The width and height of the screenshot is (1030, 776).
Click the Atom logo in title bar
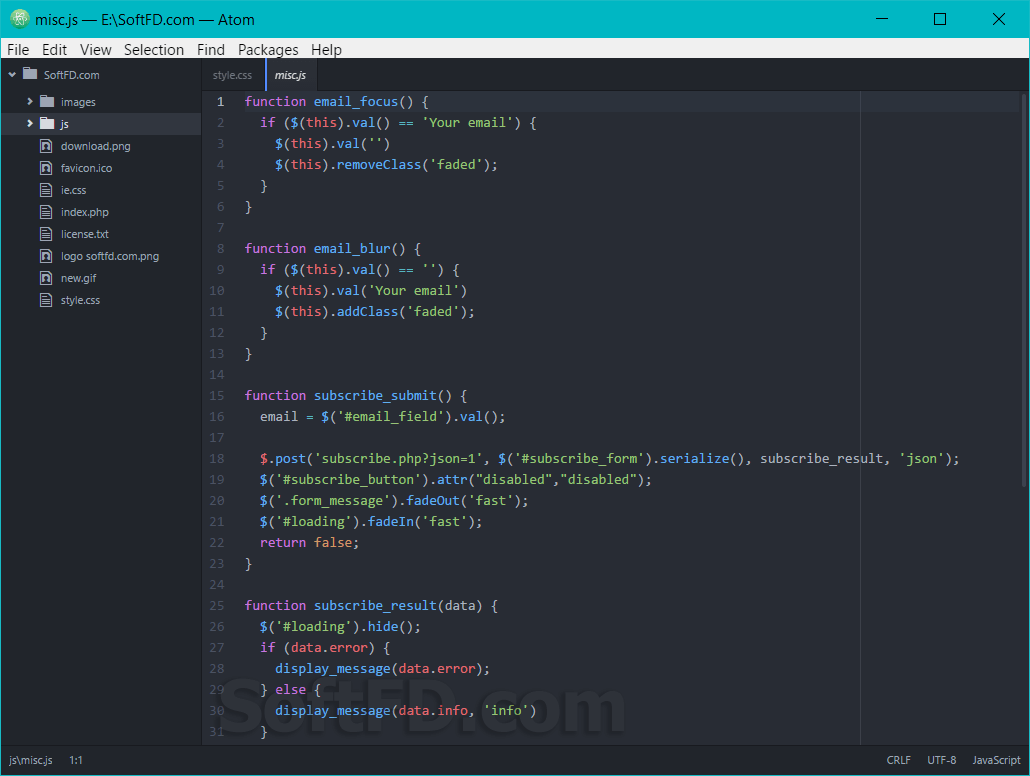[19, 19]
